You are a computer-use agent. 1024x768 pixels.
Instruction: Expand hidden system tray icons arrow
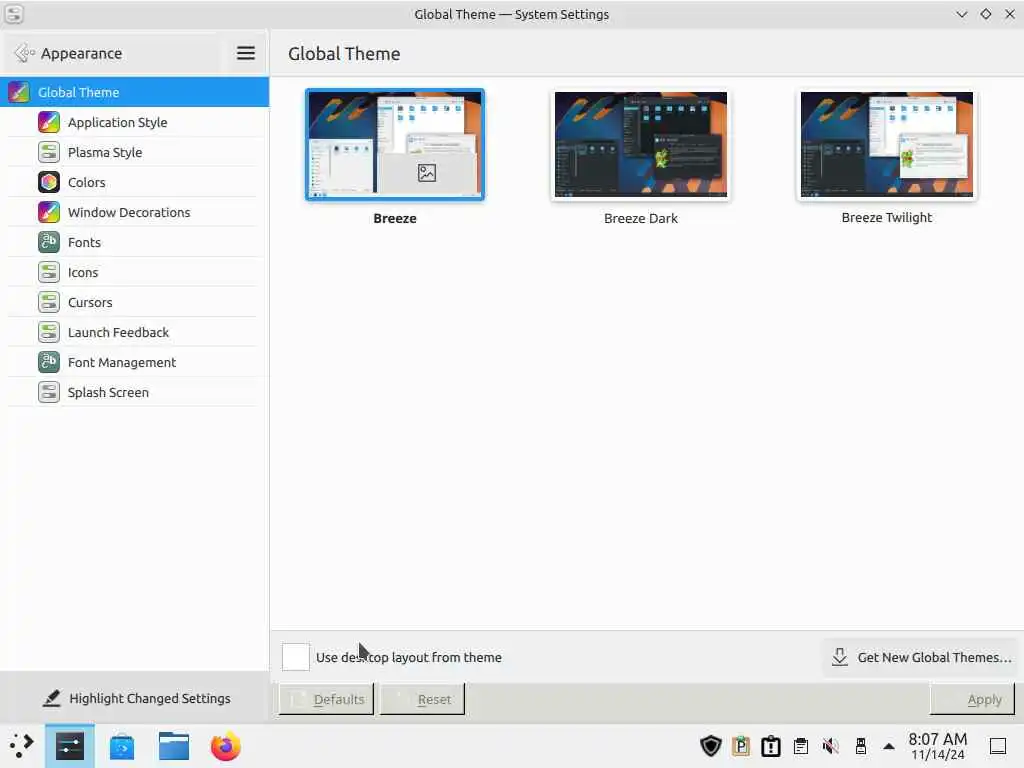click(889, 746)
